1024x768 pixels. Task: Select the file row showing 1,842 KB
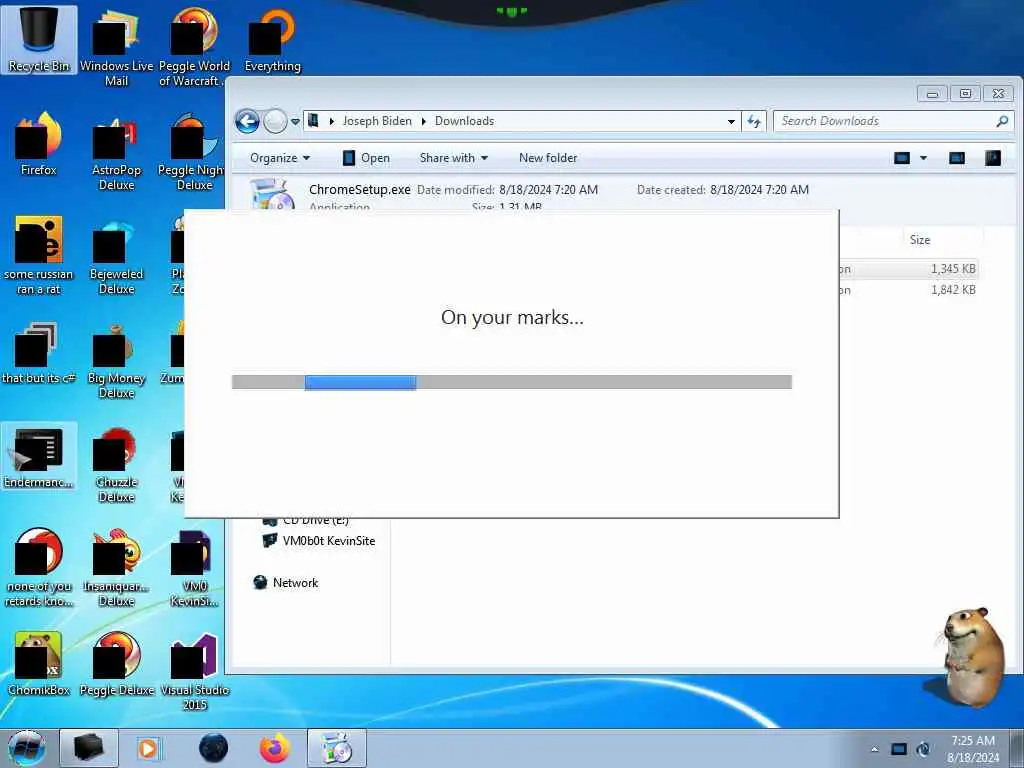pos(908,289)
